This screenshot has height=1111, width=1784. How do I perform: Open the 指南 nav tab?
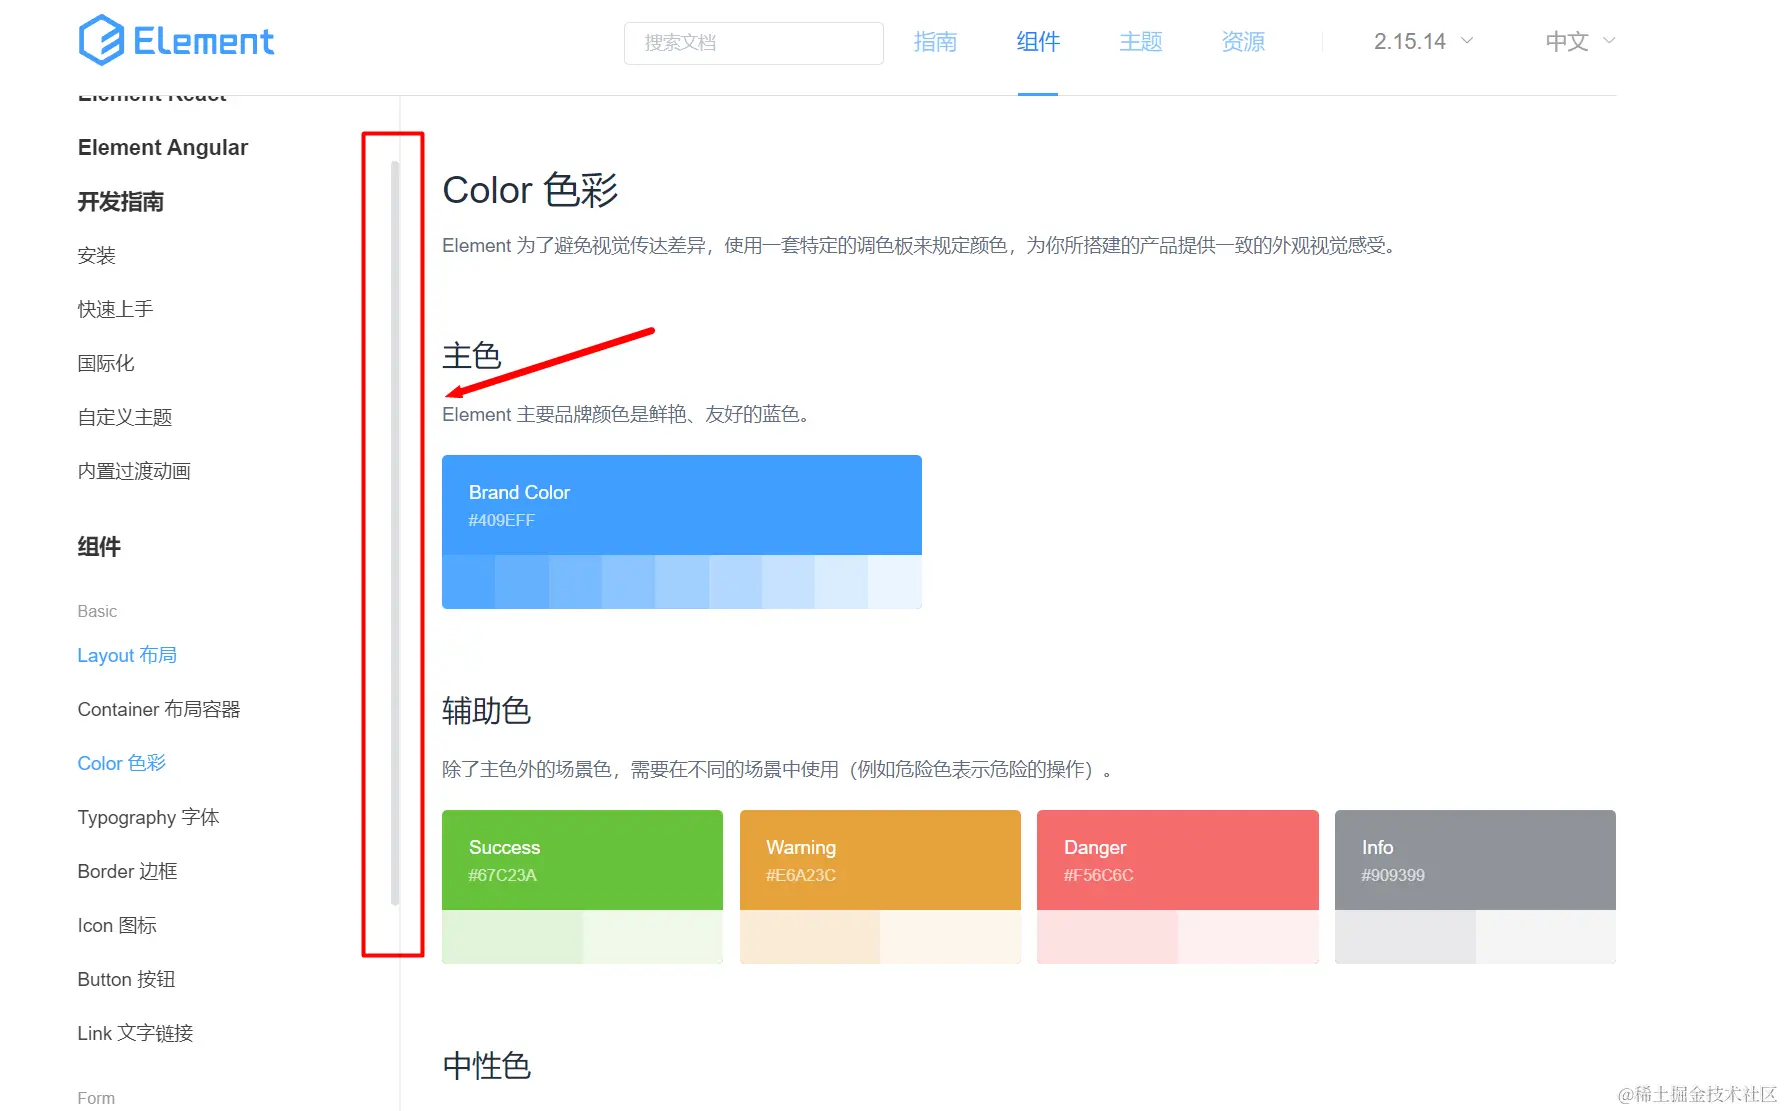[x=935, y=42]
